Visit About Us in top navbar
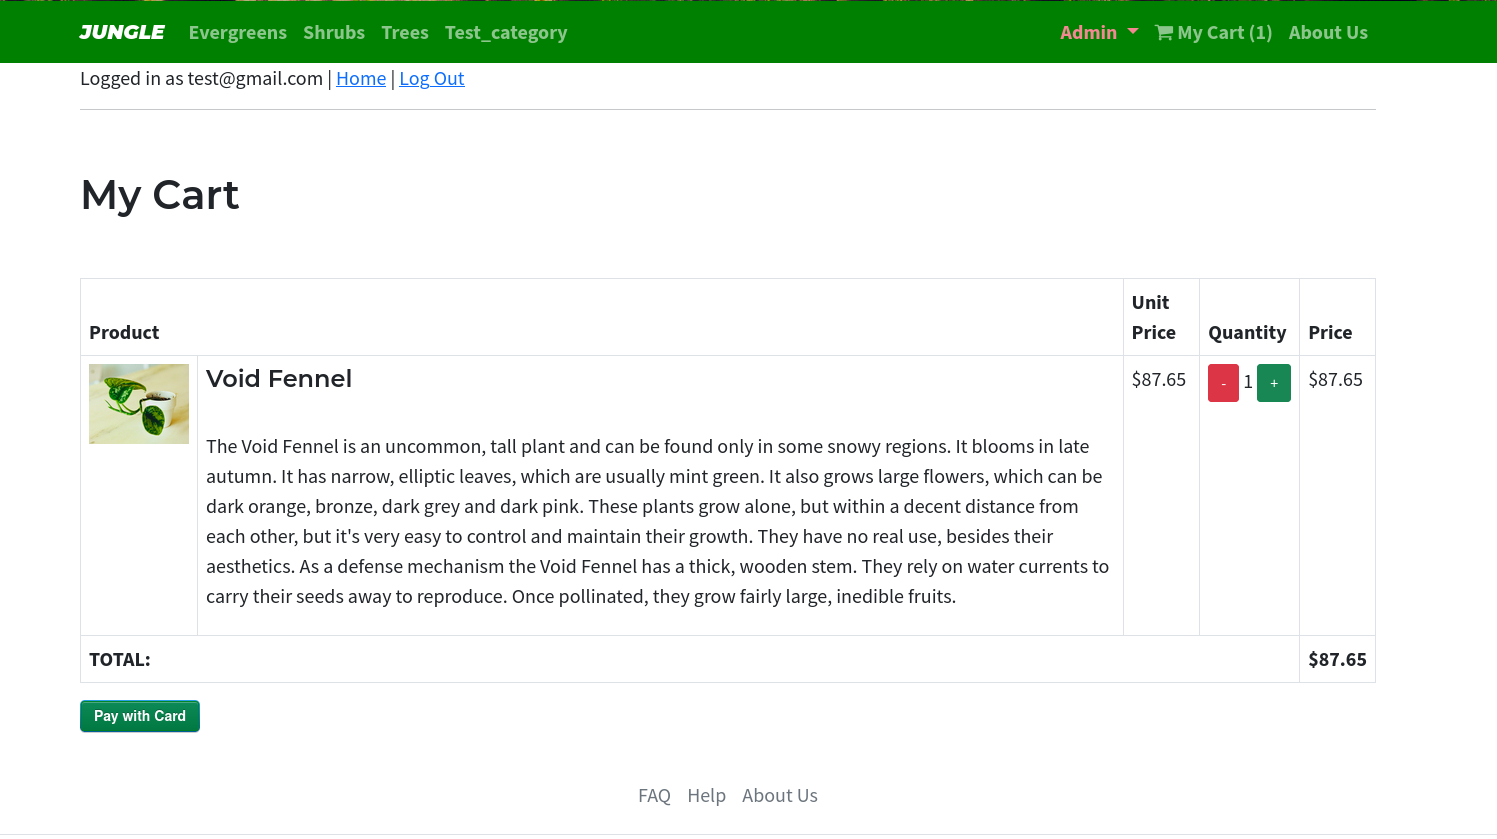The image size is (1497, 839). [1328, 32]
